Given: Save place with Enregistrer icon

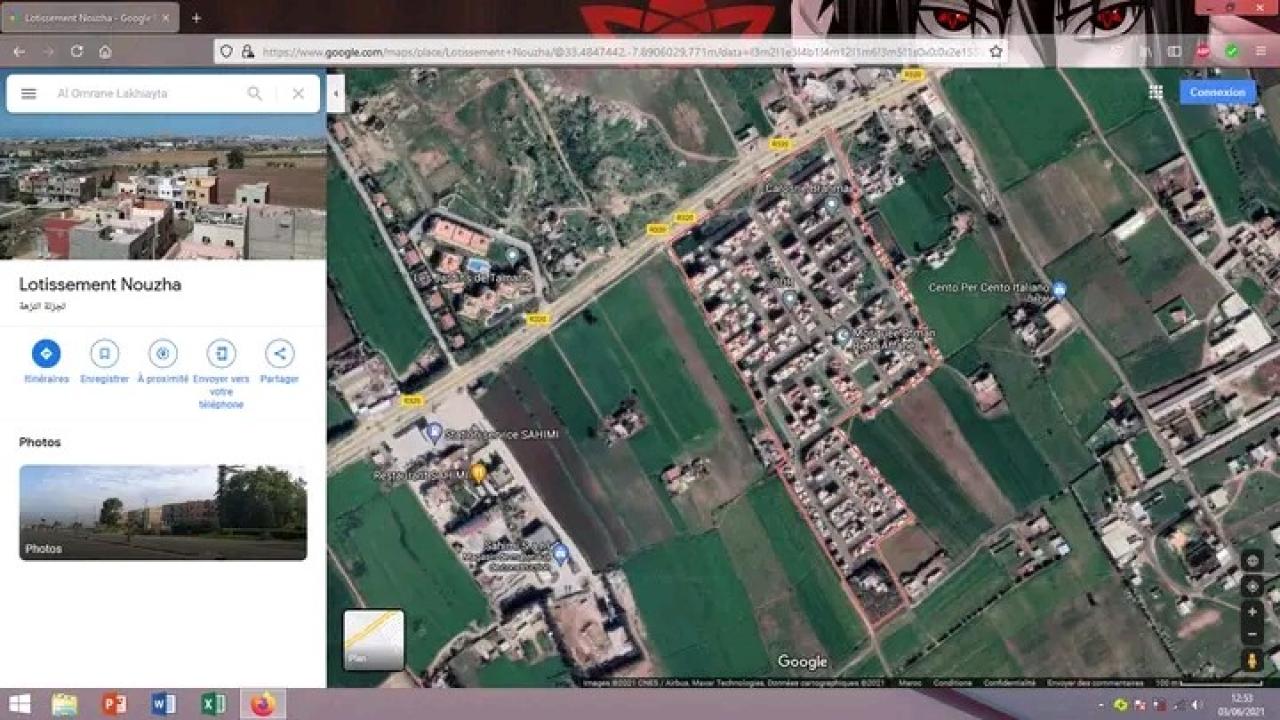Looking at the screenshot, I should 104,353.
